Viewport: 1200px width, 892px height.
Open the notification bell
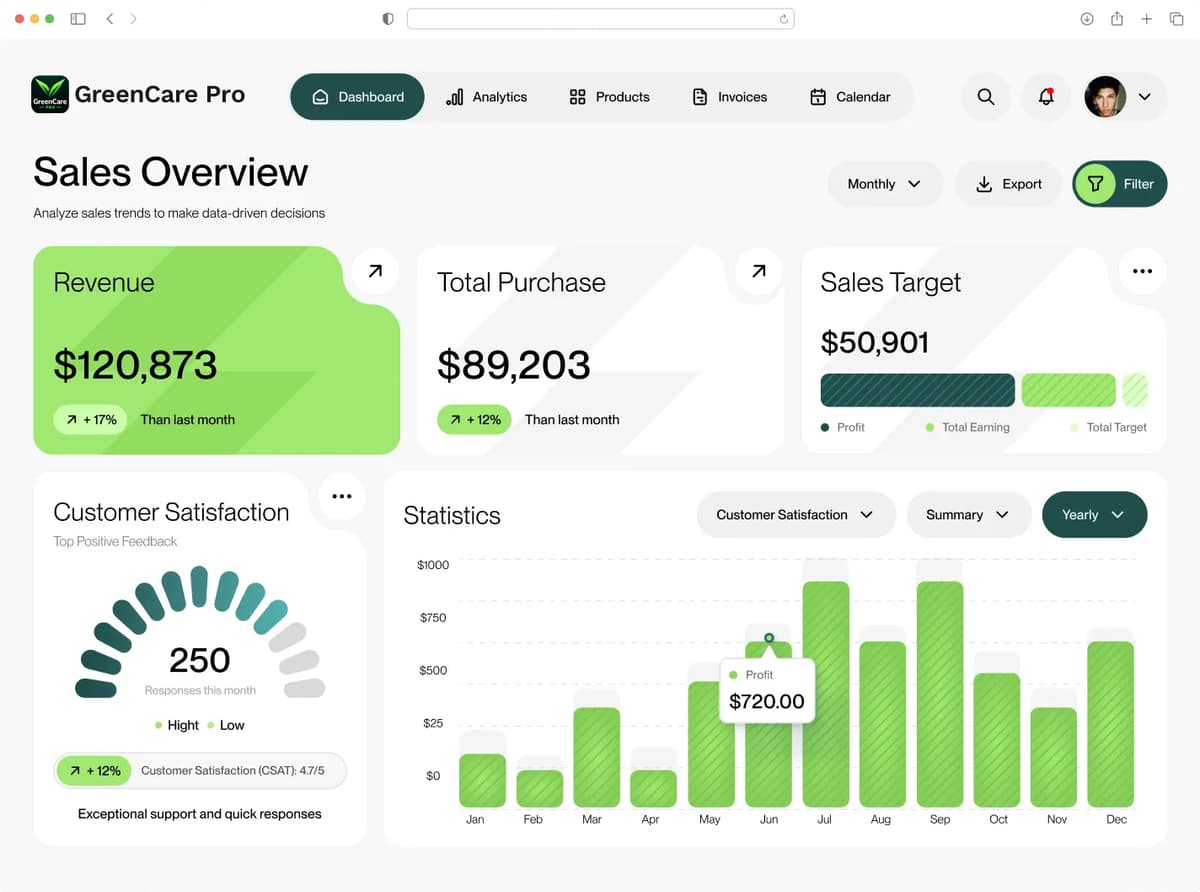pos(1045,97)
